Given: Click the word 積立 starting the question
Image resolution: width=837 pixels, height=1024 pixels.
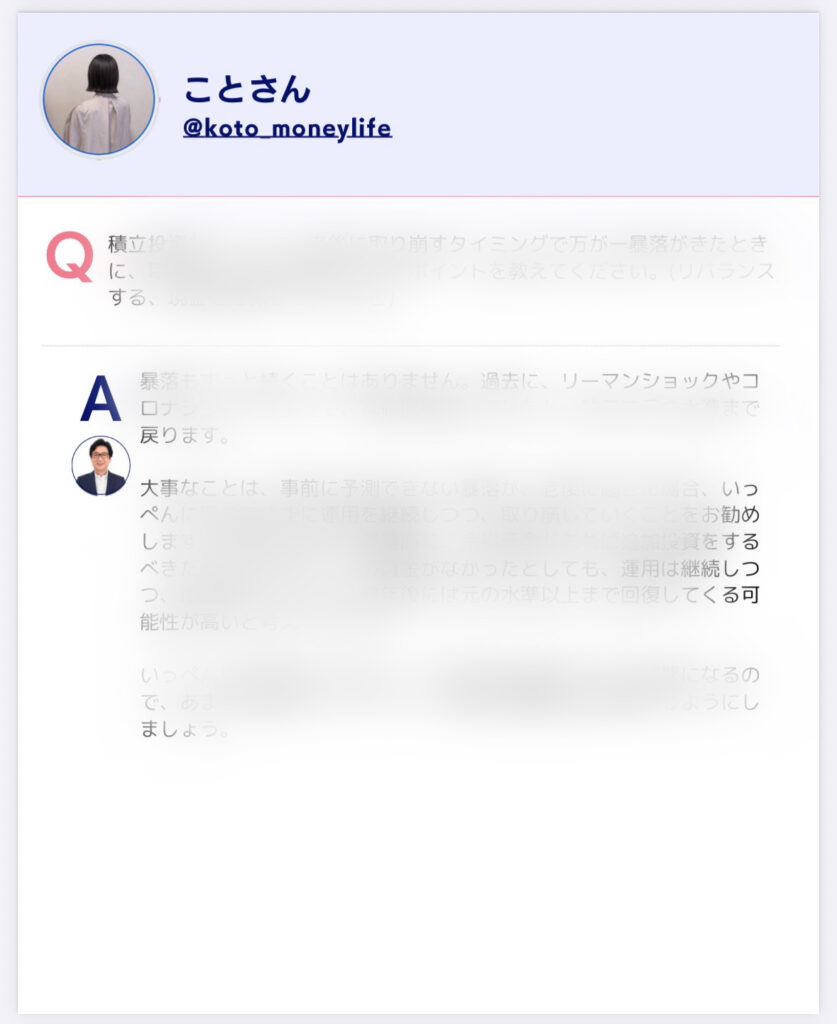Looking at the screenshot, I should (x=127, y=244).
